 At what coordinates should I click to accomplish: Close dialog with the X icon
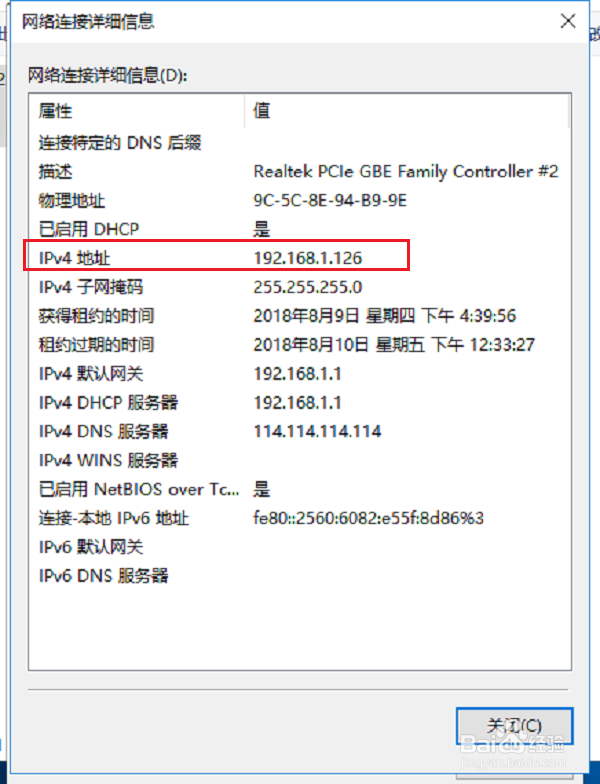(568, 21)
